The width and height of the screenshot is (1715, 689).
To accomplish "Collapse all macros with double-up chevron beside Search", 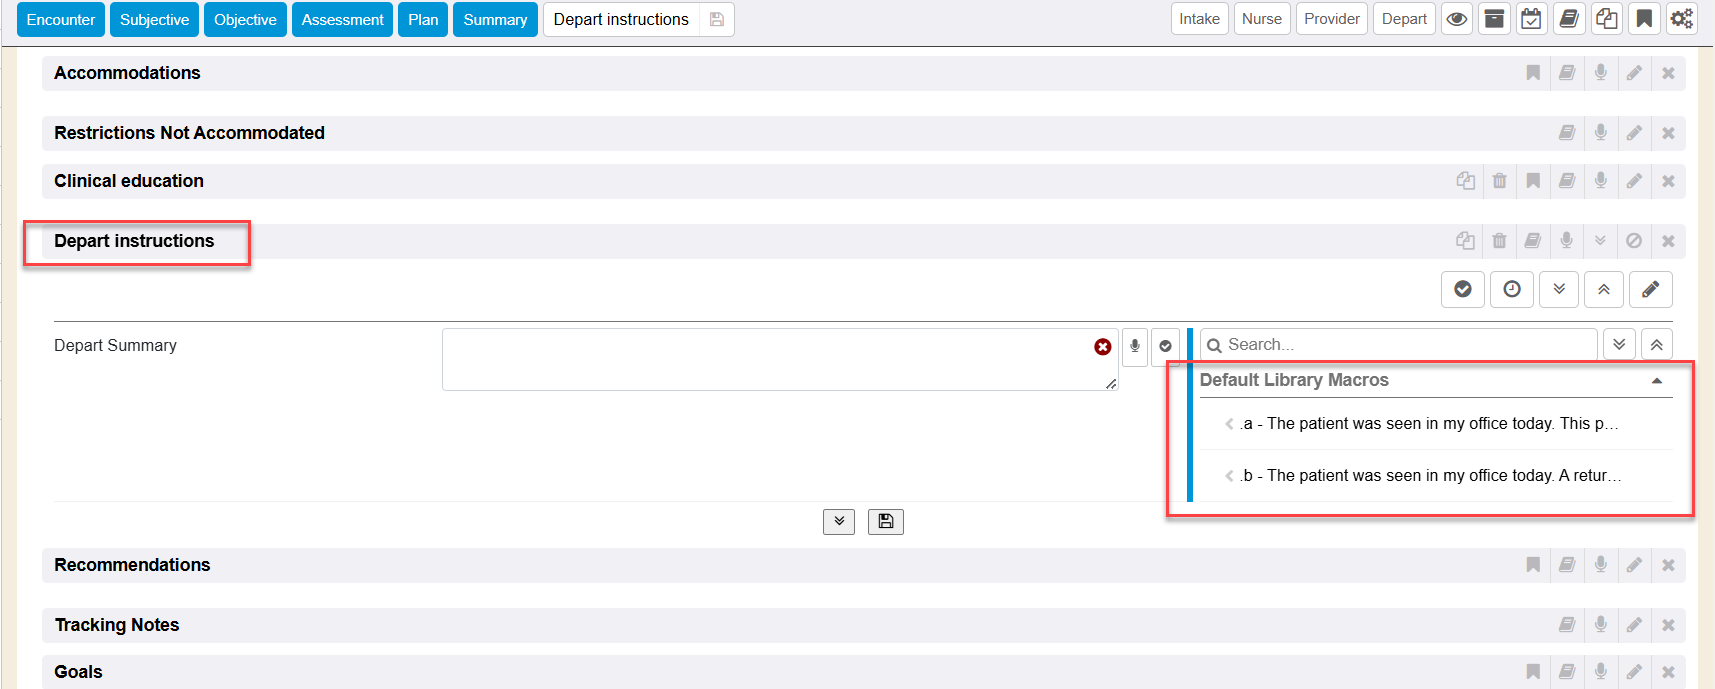I will (x=1656, y=345).
